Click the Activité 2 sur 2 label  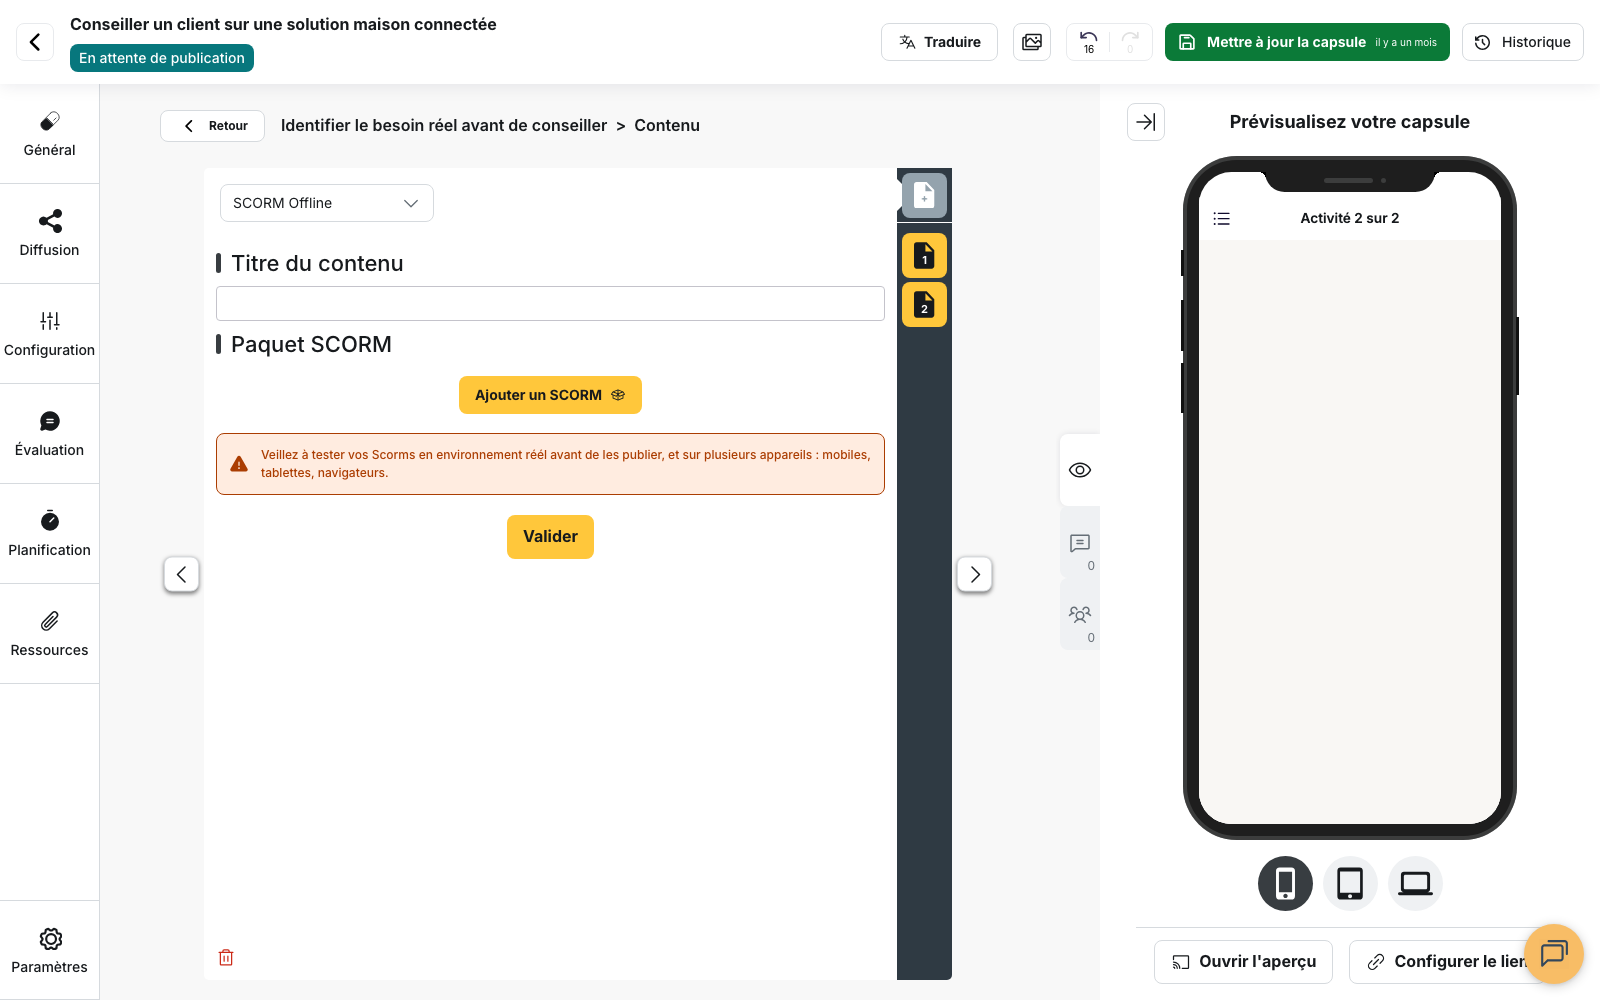click(x=1350, y=218)
